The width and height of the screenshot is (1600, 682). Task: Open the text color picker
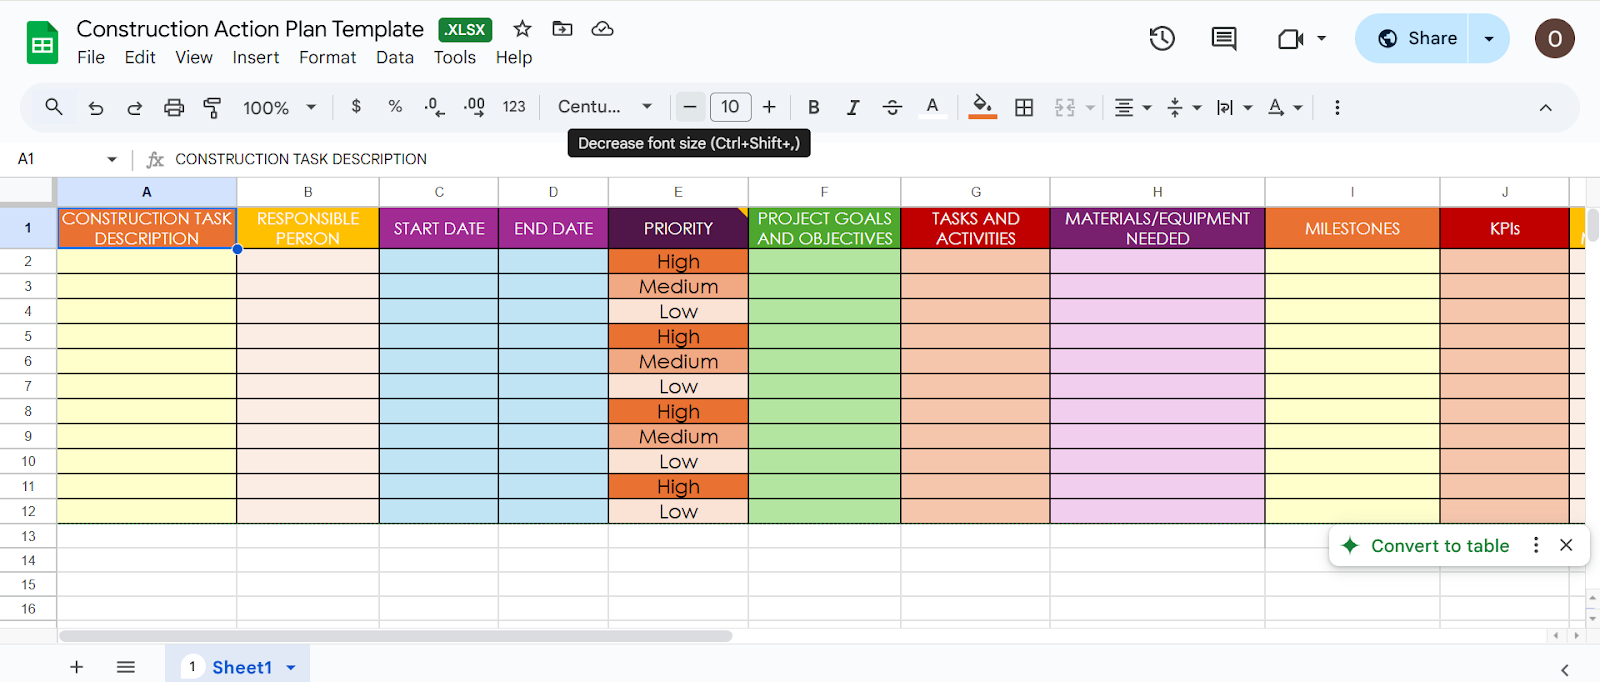tap(932, 107)
